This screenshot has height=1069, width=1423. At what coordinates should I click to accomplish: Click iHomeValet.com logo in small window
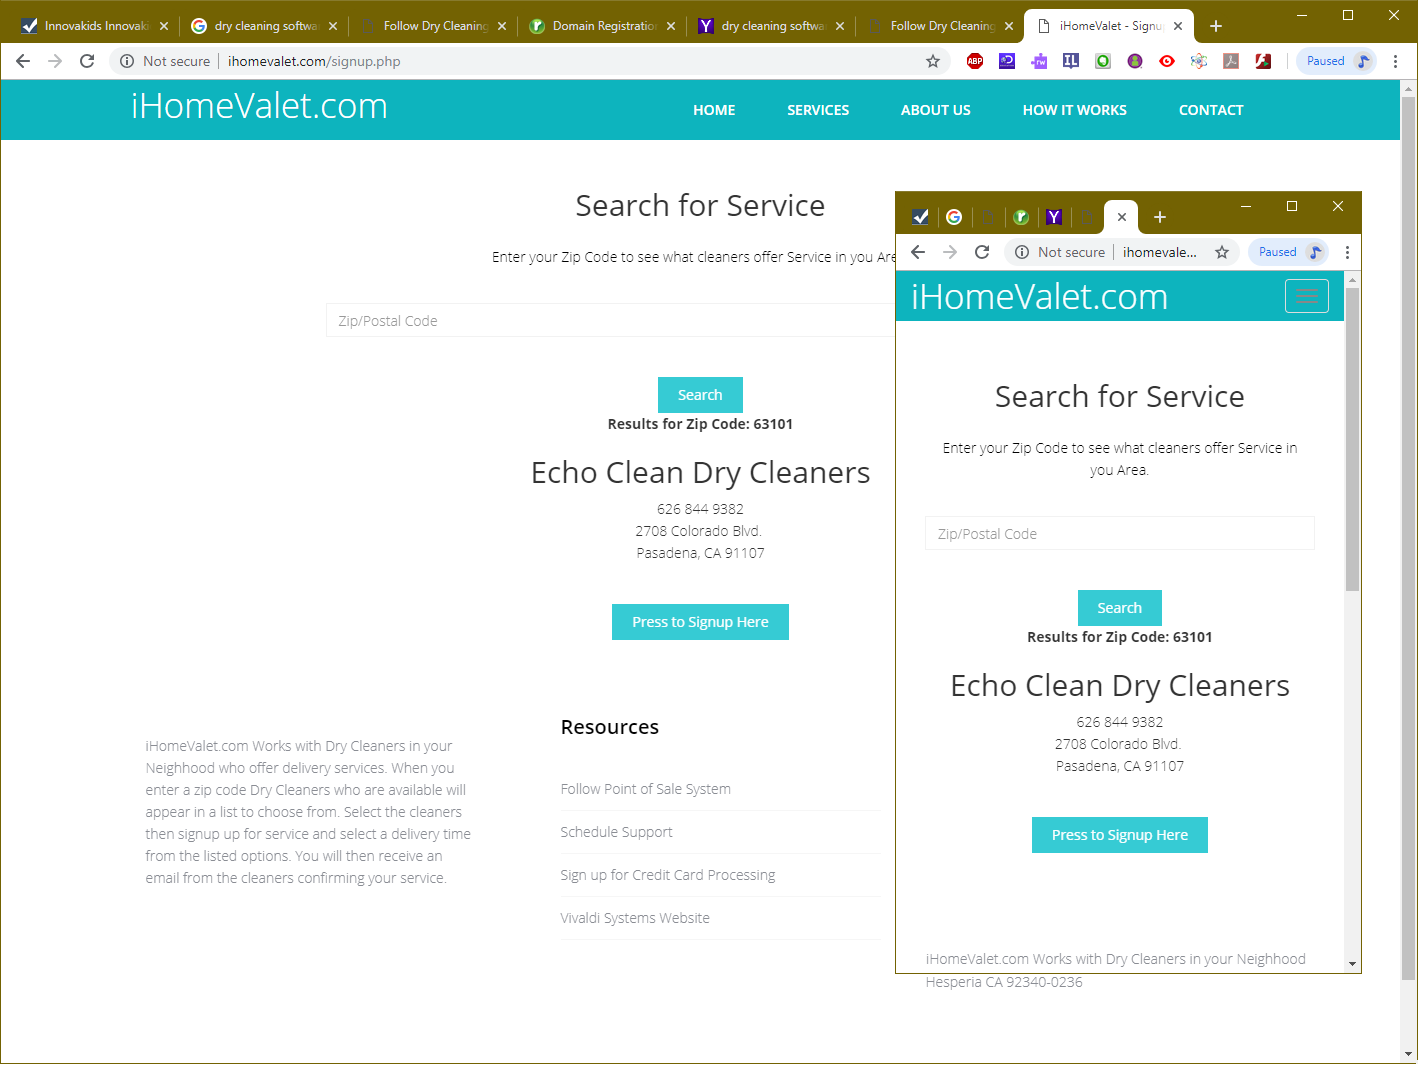click(1040, 297)
